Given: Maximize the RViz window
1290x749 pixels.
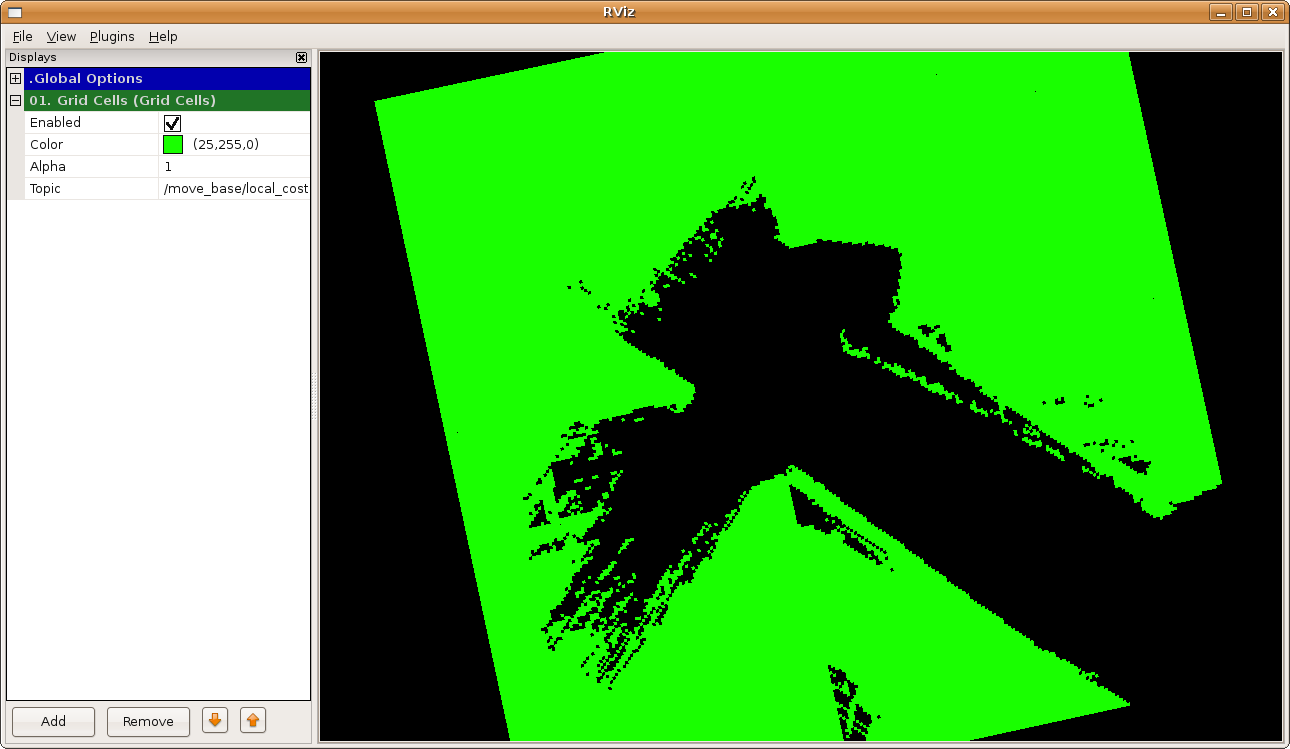Looking at the screenshot, I should click(1246, 12).
